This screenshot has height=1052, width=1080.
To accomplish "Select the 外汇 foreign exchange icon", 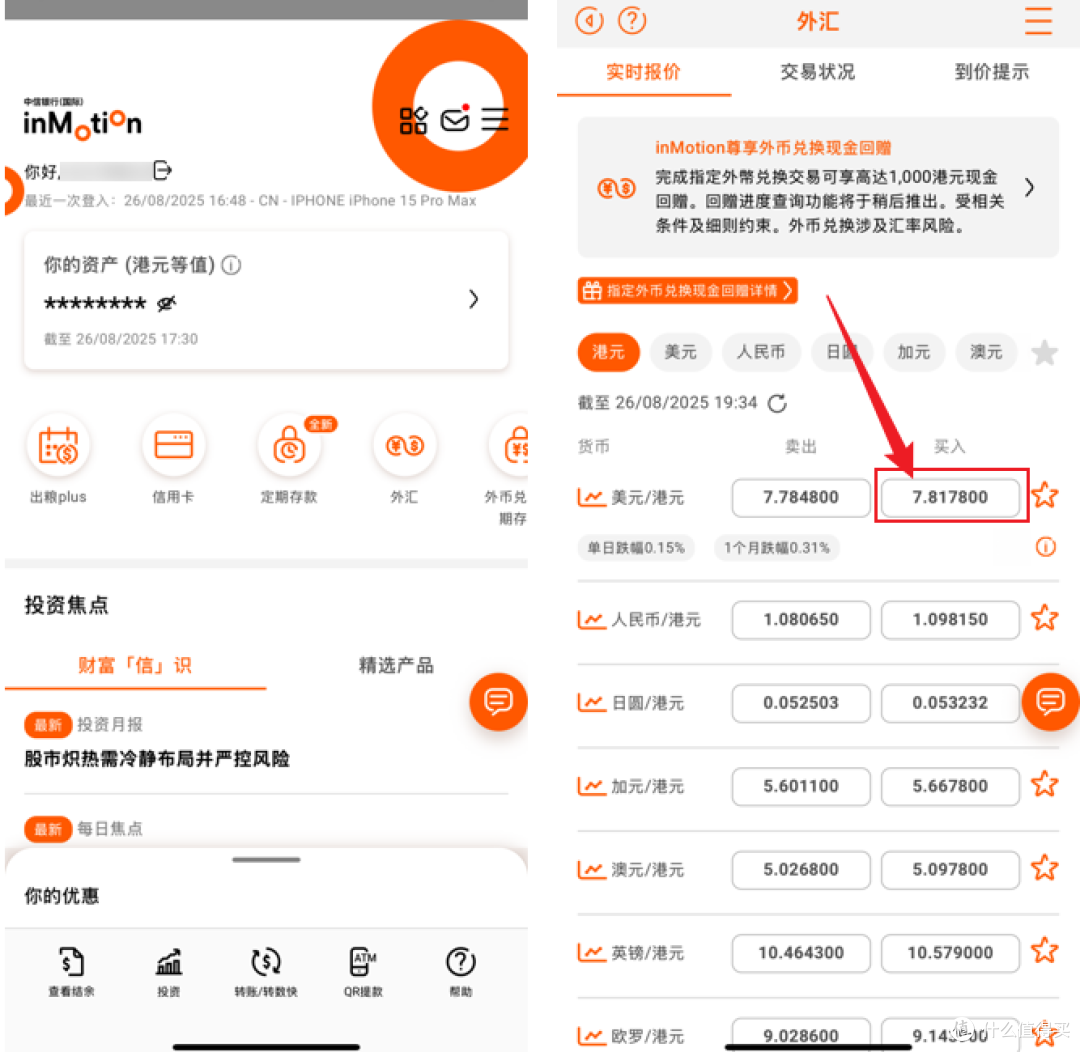I will pyautogui.click(x=404, y=446).
